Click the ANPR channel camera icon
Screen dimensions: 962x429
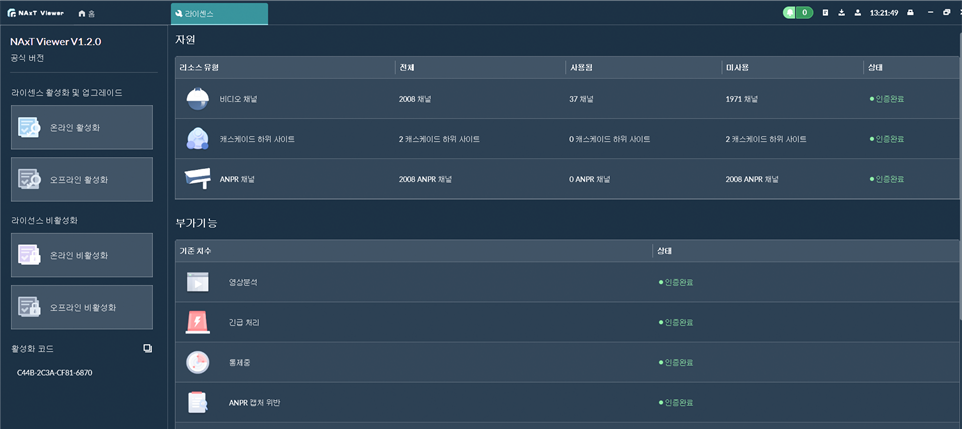[x=197, y=179]
